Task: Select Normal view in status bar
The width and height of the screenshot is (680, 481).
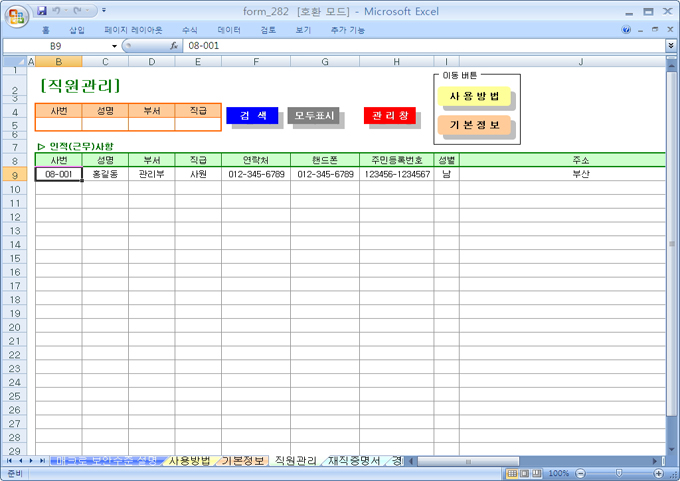Action: [512, 473]
